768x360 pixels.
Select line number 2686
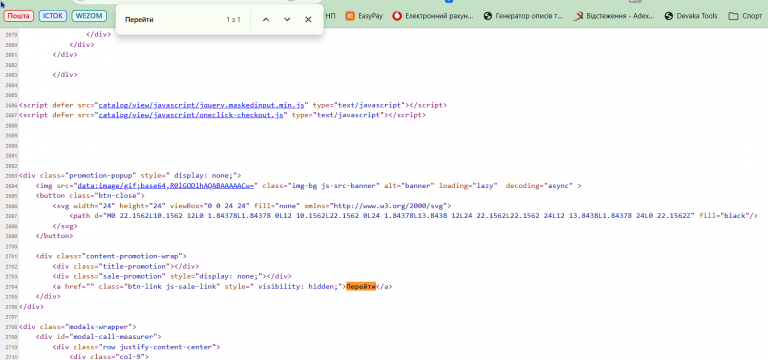(10, 105)
